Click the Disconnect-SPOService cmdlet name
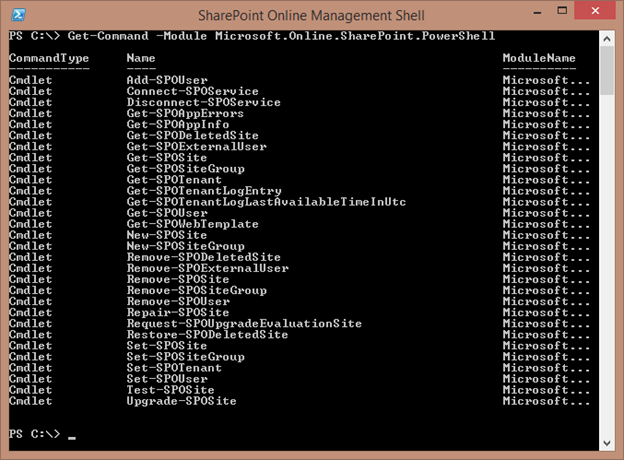Screen dimensions: 624x460 point(204,102)
